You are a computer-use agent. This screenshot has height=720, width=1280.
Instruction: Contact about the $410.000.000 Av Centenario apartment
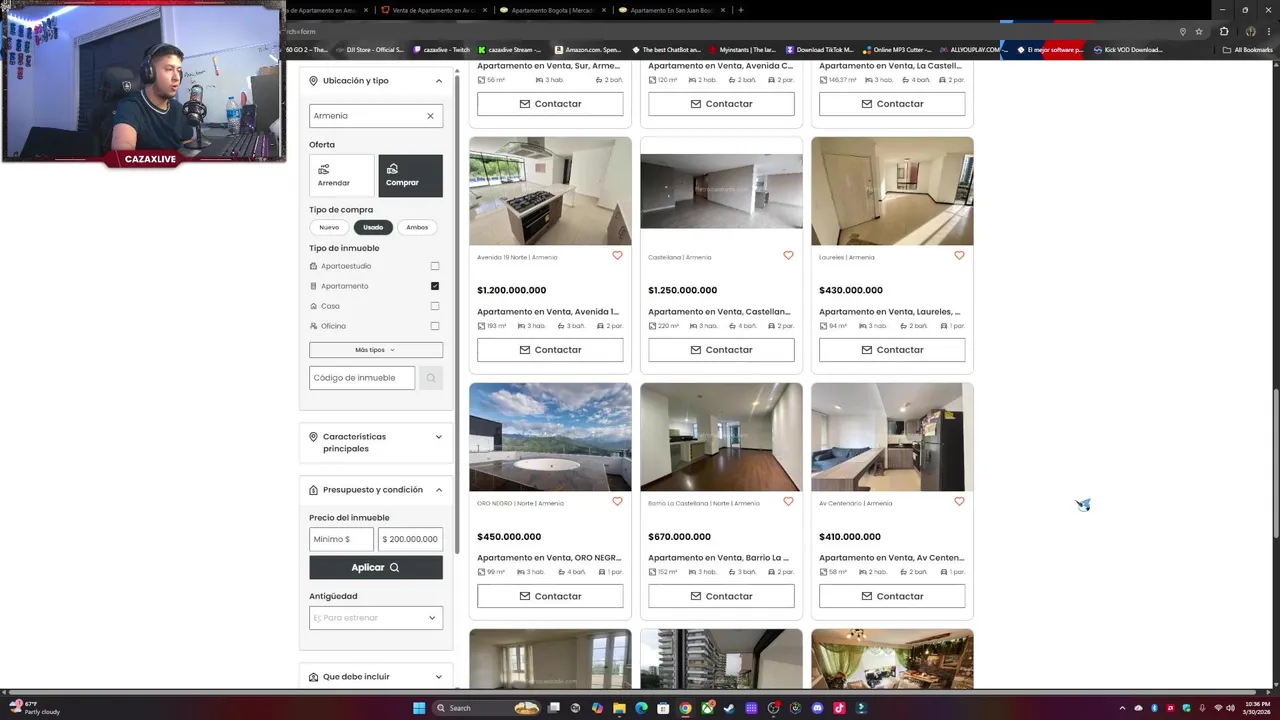892,596
